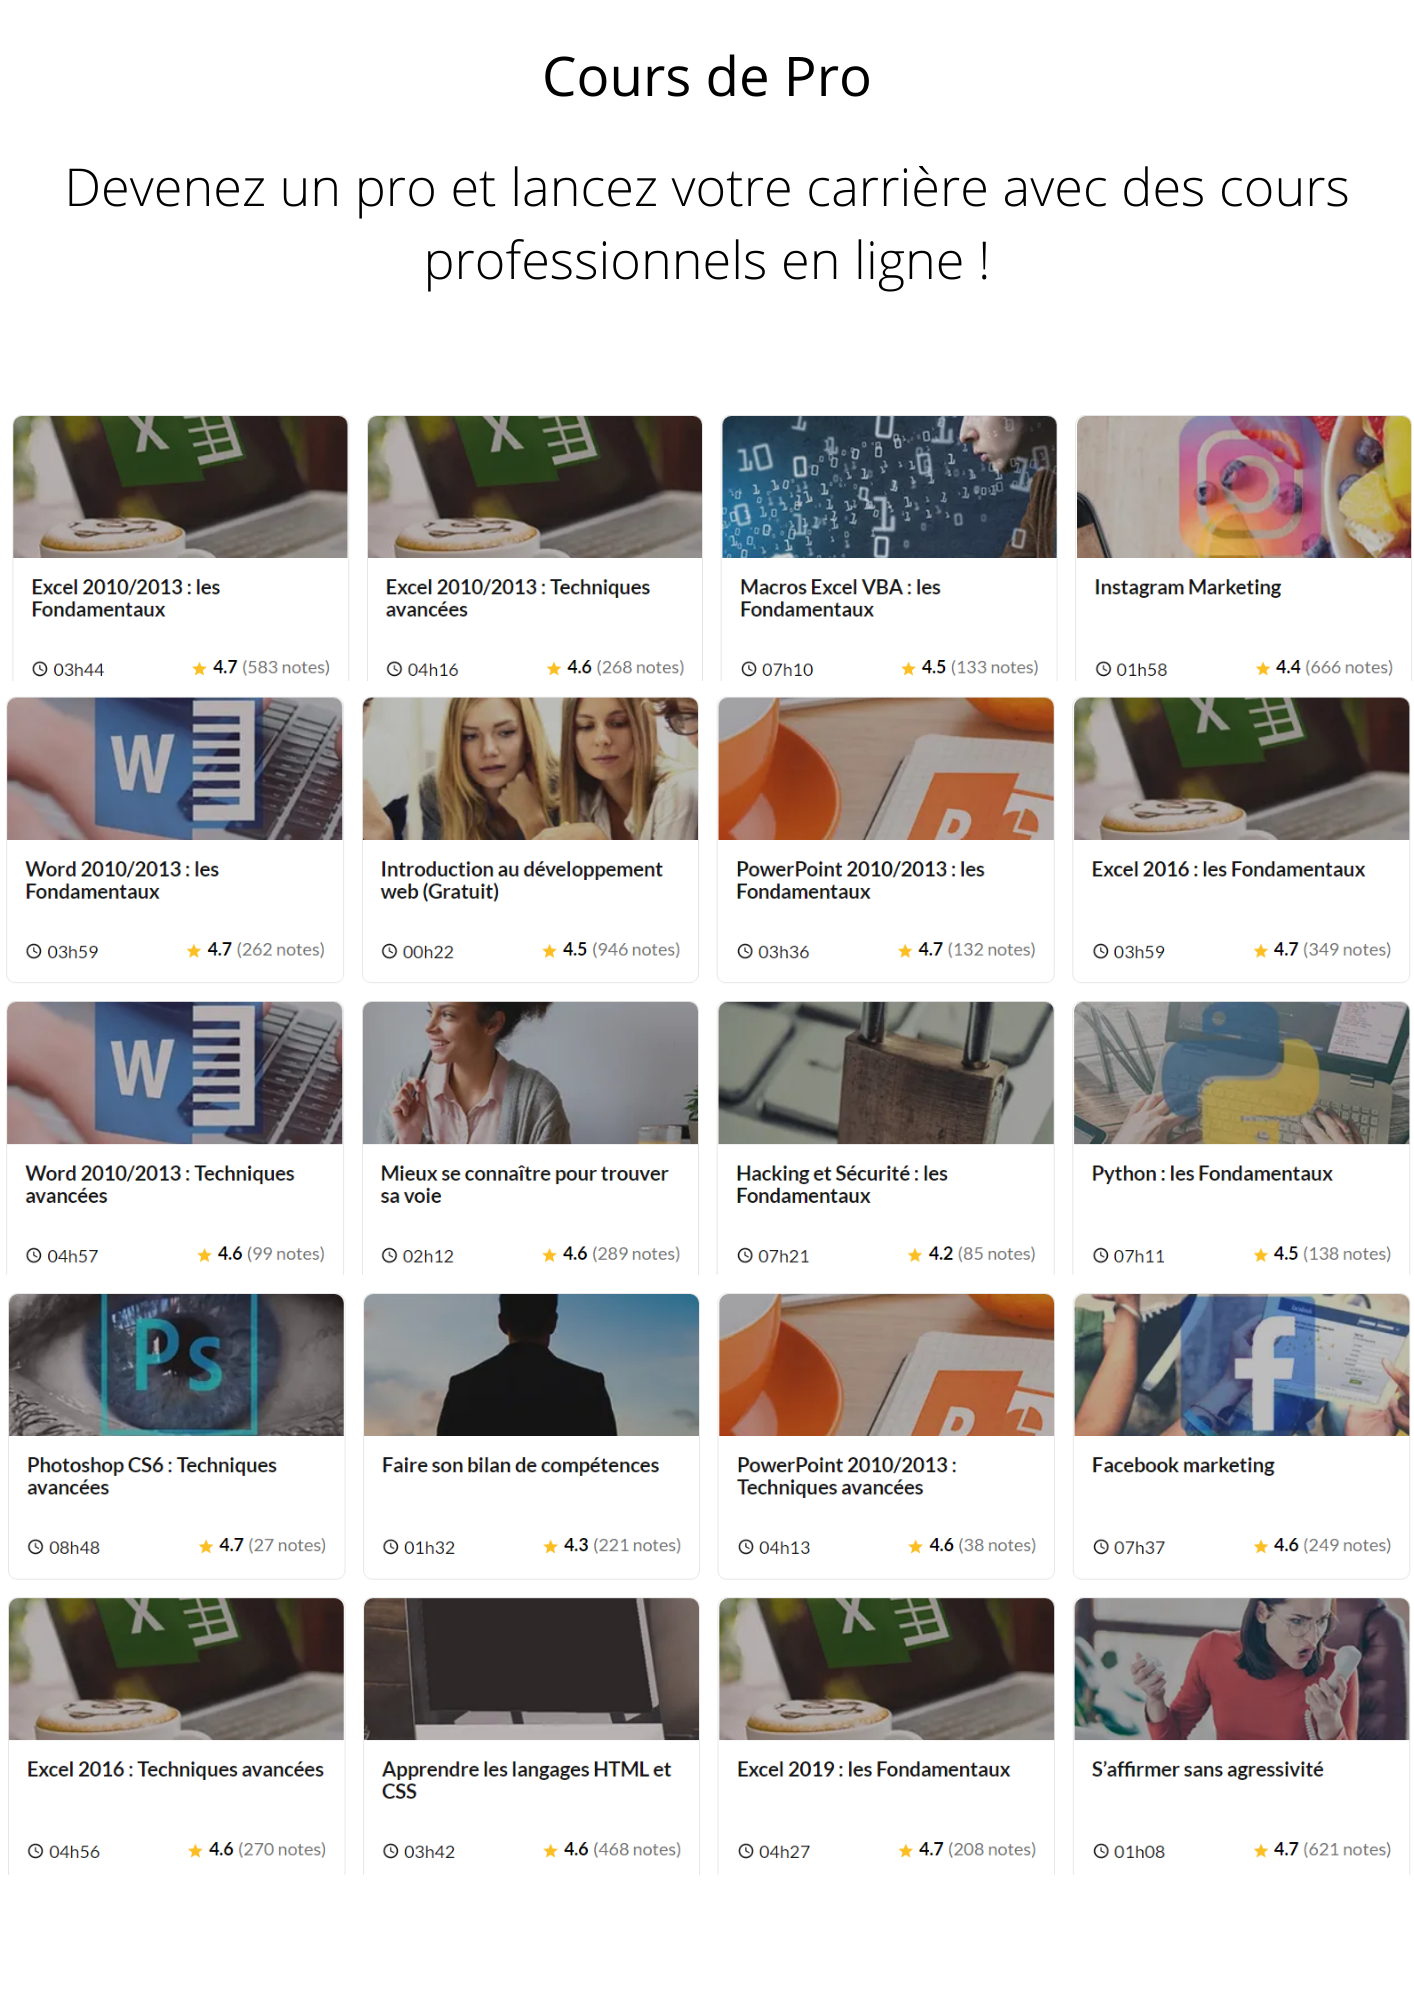Image resolution: width=1414 pixels, height=2000 pixels.
Task: Open the Excel 2010/2013 Fondamentaux course thumbnail
Action: coord(180,487)
